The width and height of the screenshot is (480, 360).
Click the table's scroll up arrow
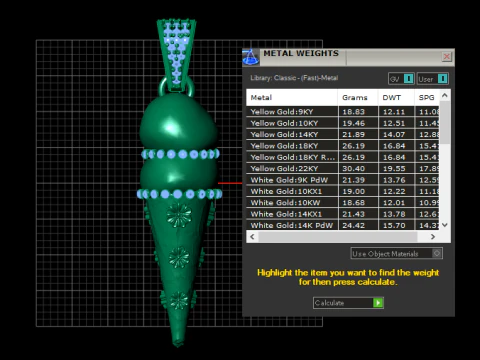click(x=445, y=96)
